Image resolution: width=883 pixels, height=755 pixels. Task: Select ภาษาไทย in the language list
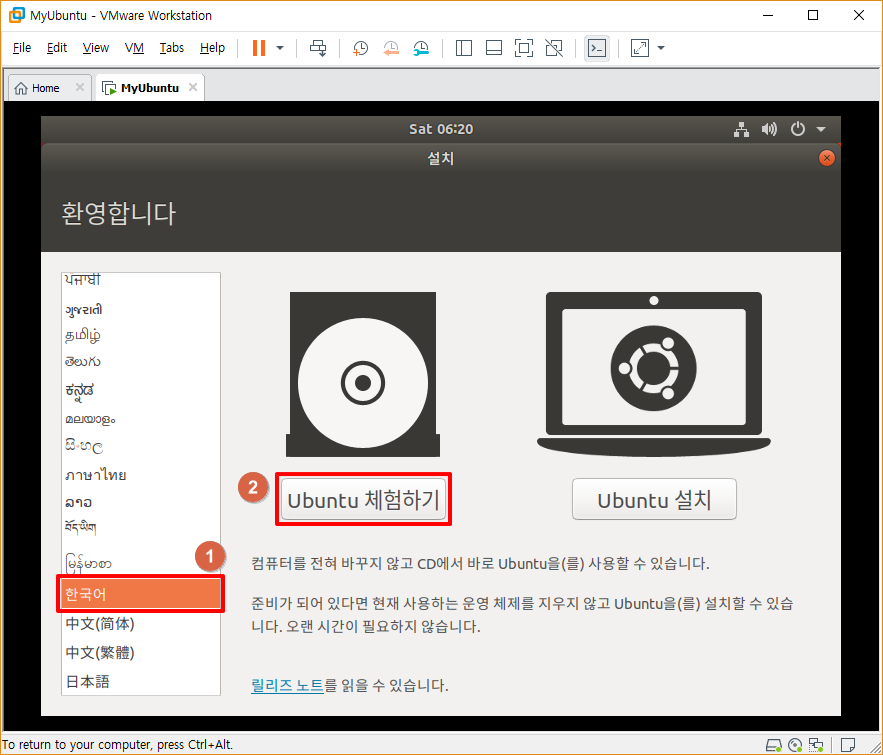141,475
